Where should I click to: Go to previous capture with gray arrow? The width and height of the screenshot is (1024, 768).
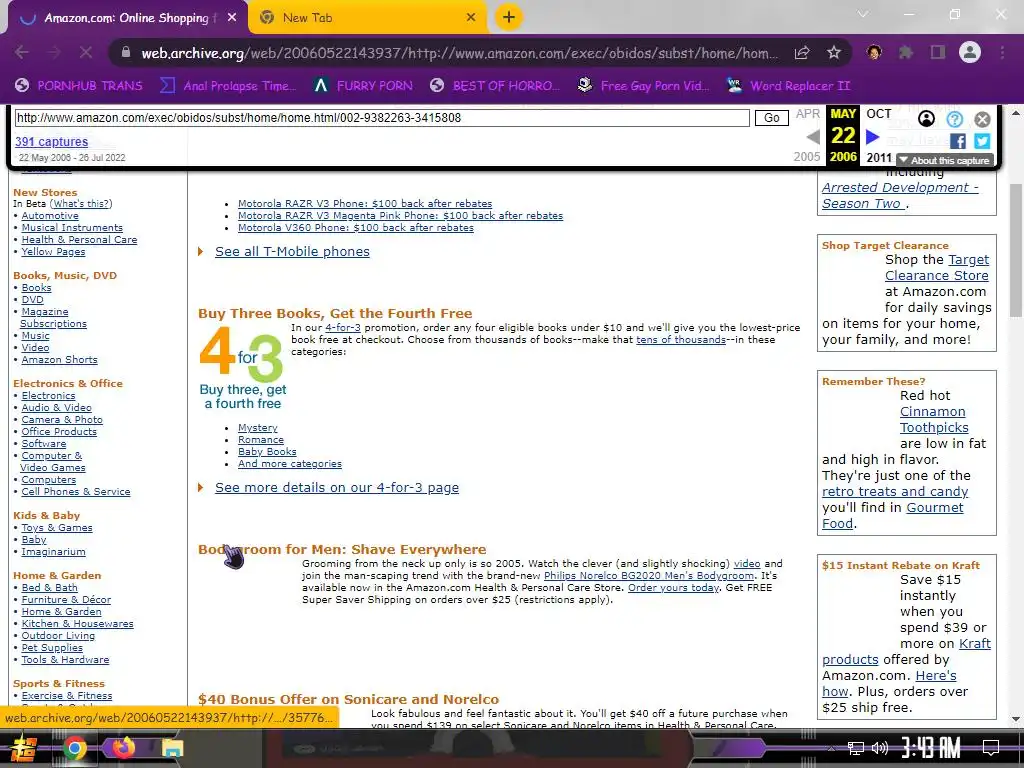pyautogui.click(x=813, y=137)
